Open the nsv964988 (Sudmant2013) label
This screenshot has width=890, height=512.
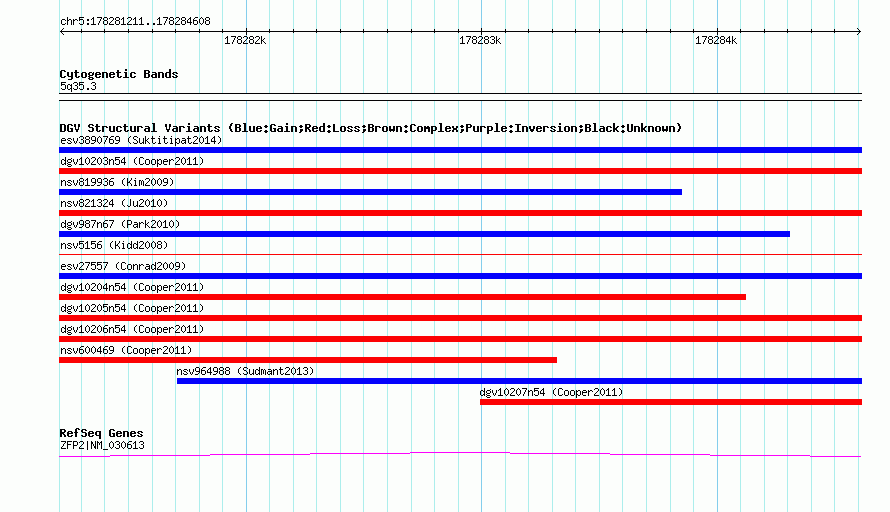click(245, 371)
